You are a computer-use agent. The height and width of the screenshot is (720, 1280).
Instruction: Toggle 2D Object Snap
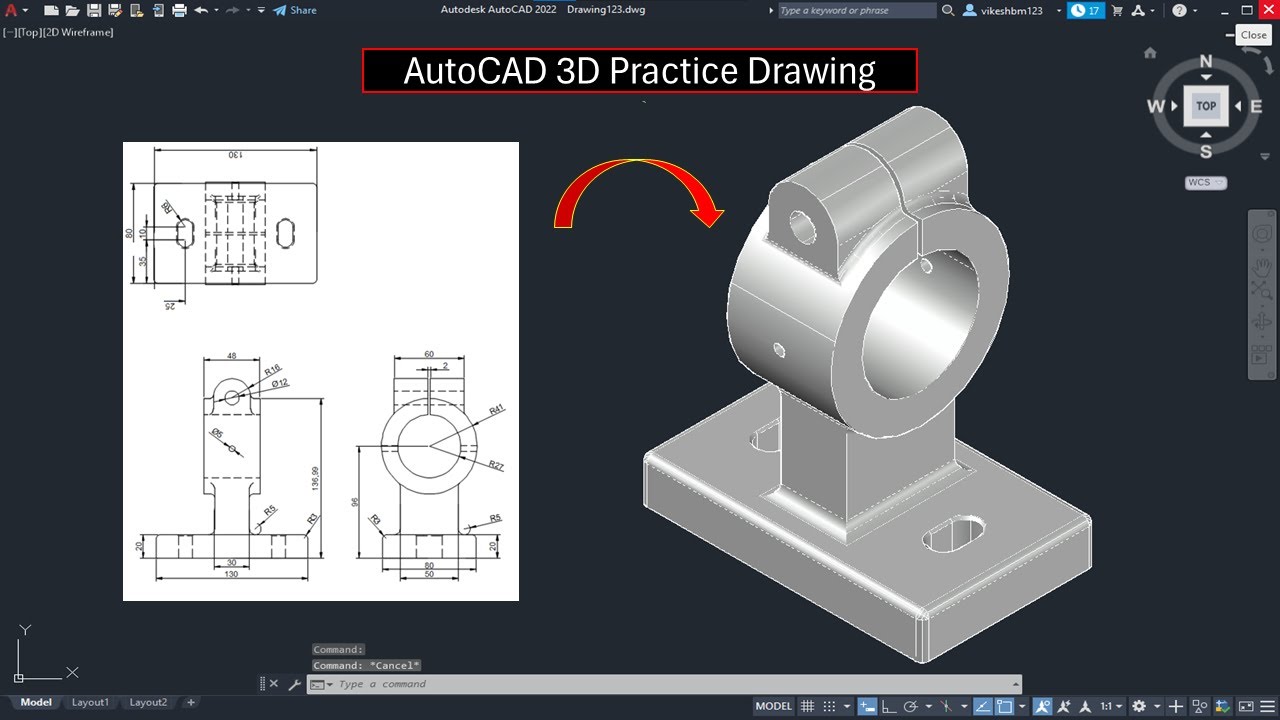click(x=1005, y=706)
